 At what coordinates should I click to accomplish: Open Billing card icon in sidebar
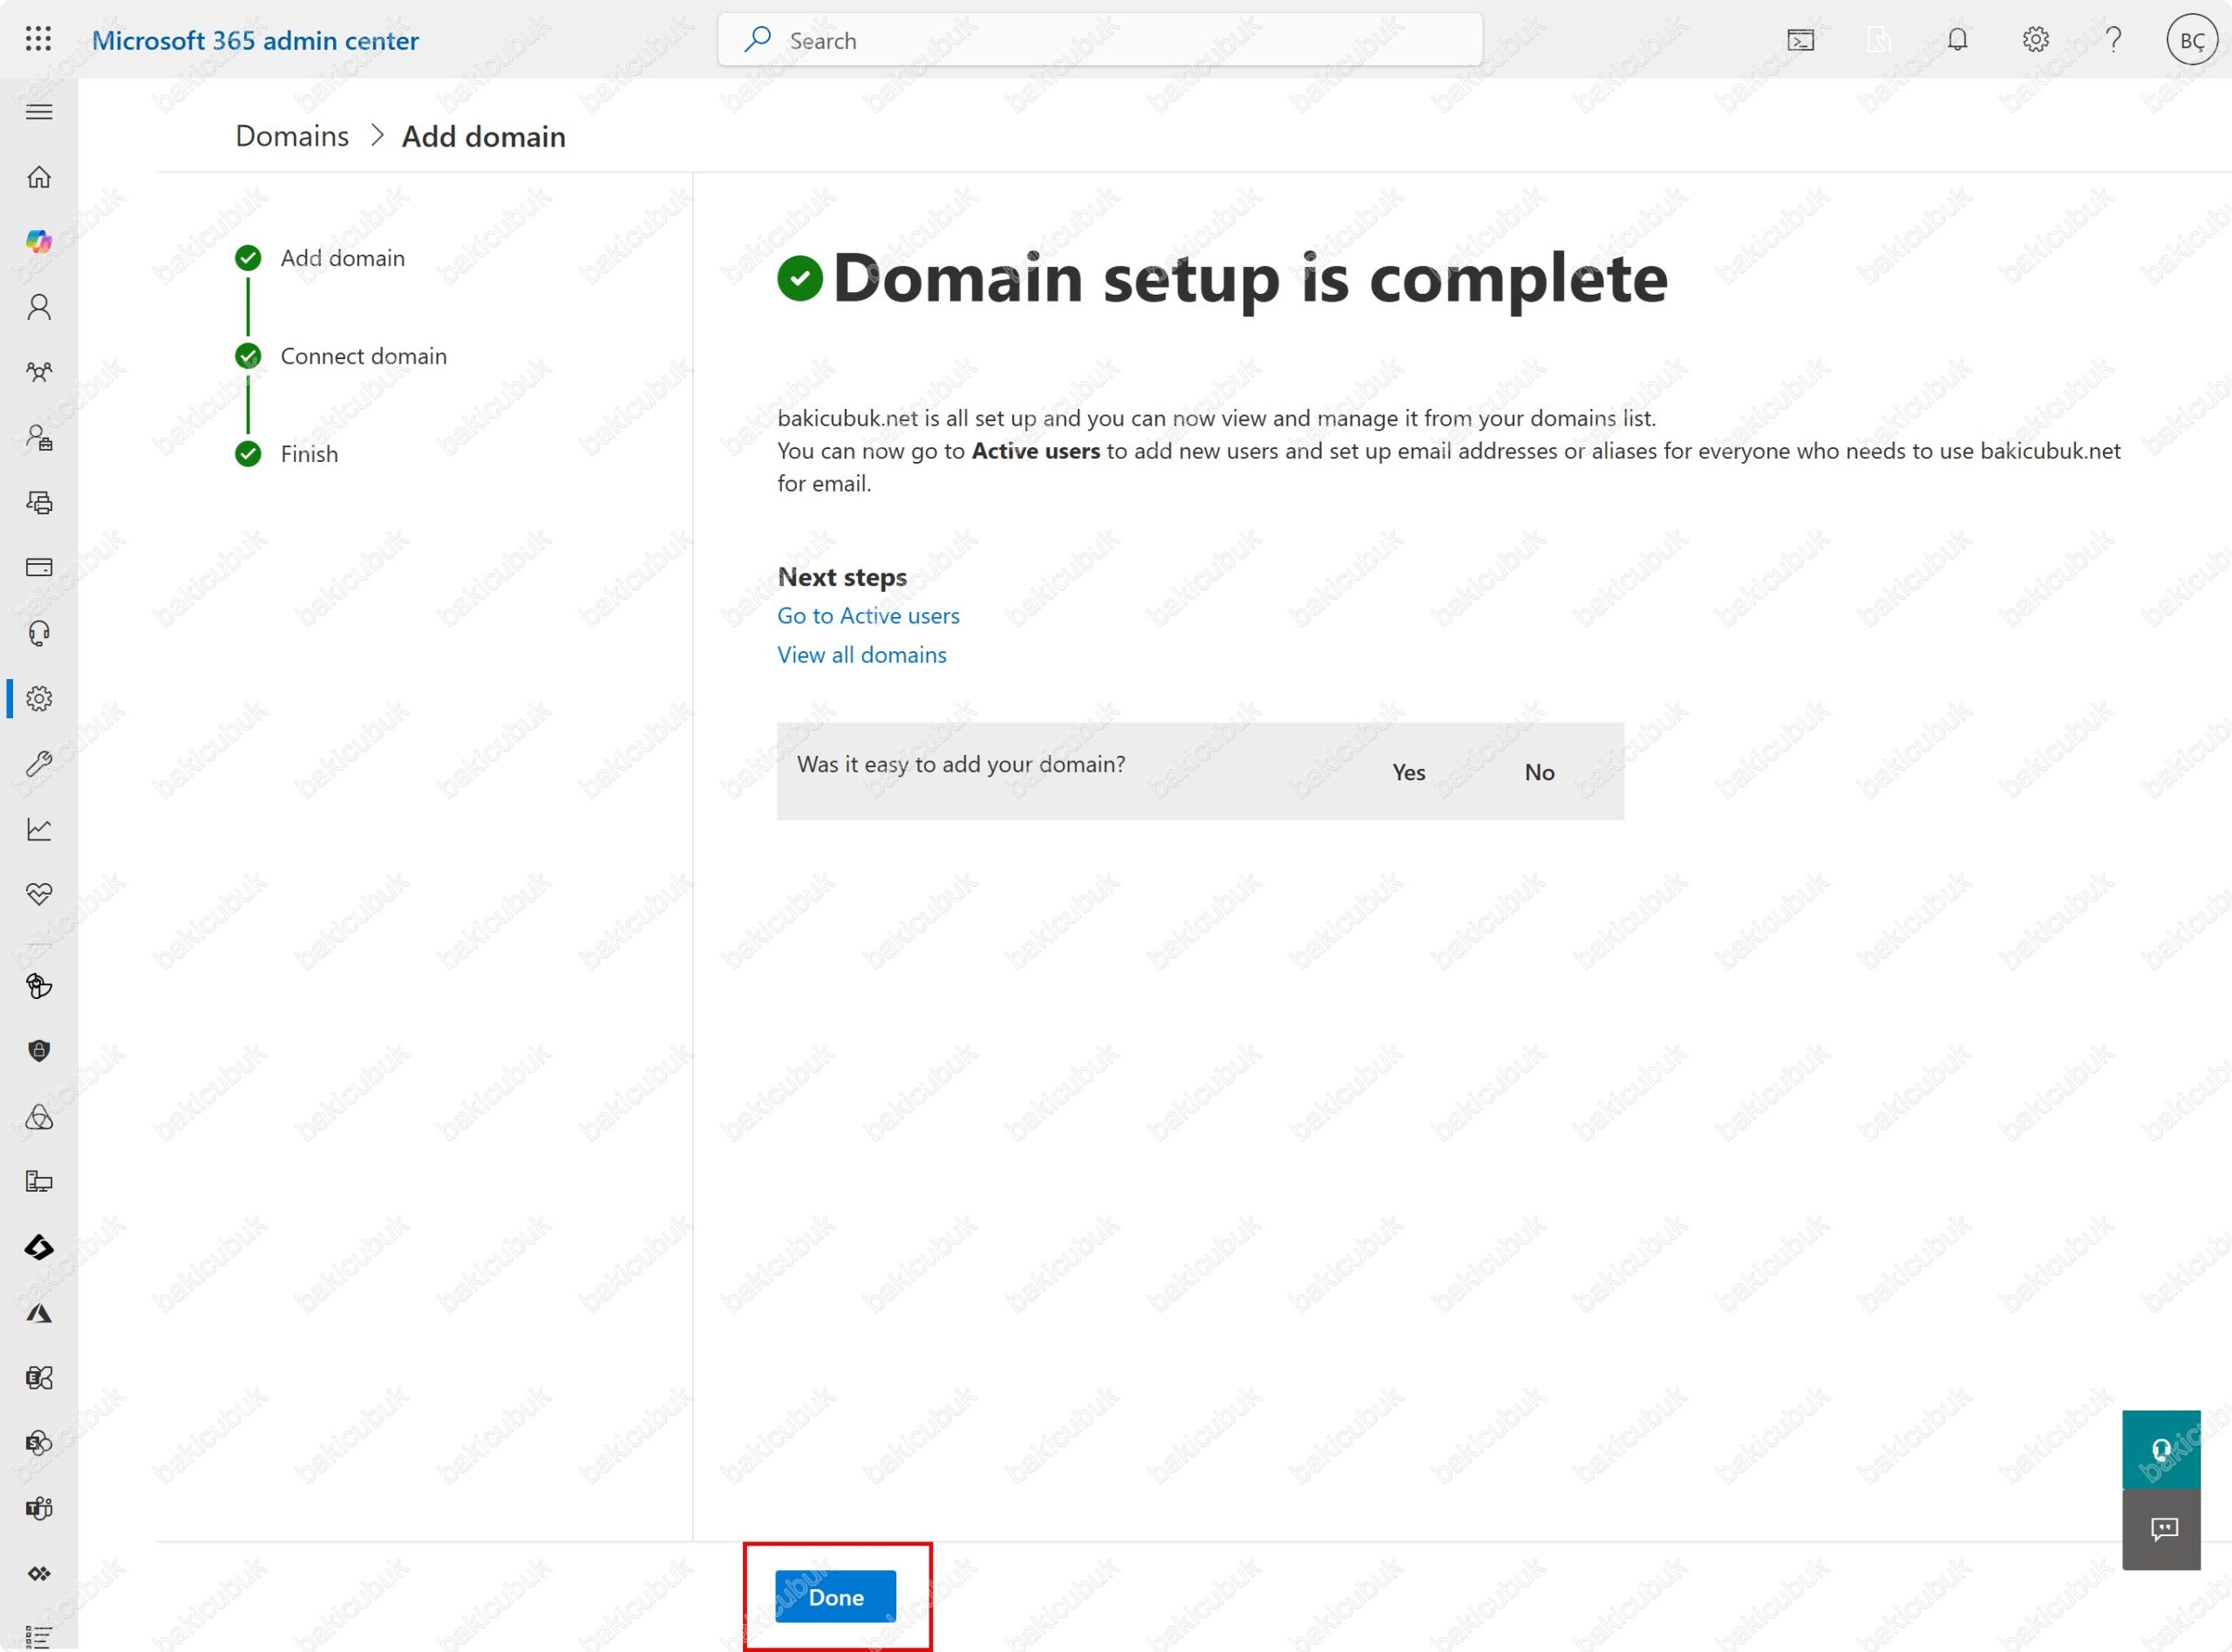click(39, 567)
